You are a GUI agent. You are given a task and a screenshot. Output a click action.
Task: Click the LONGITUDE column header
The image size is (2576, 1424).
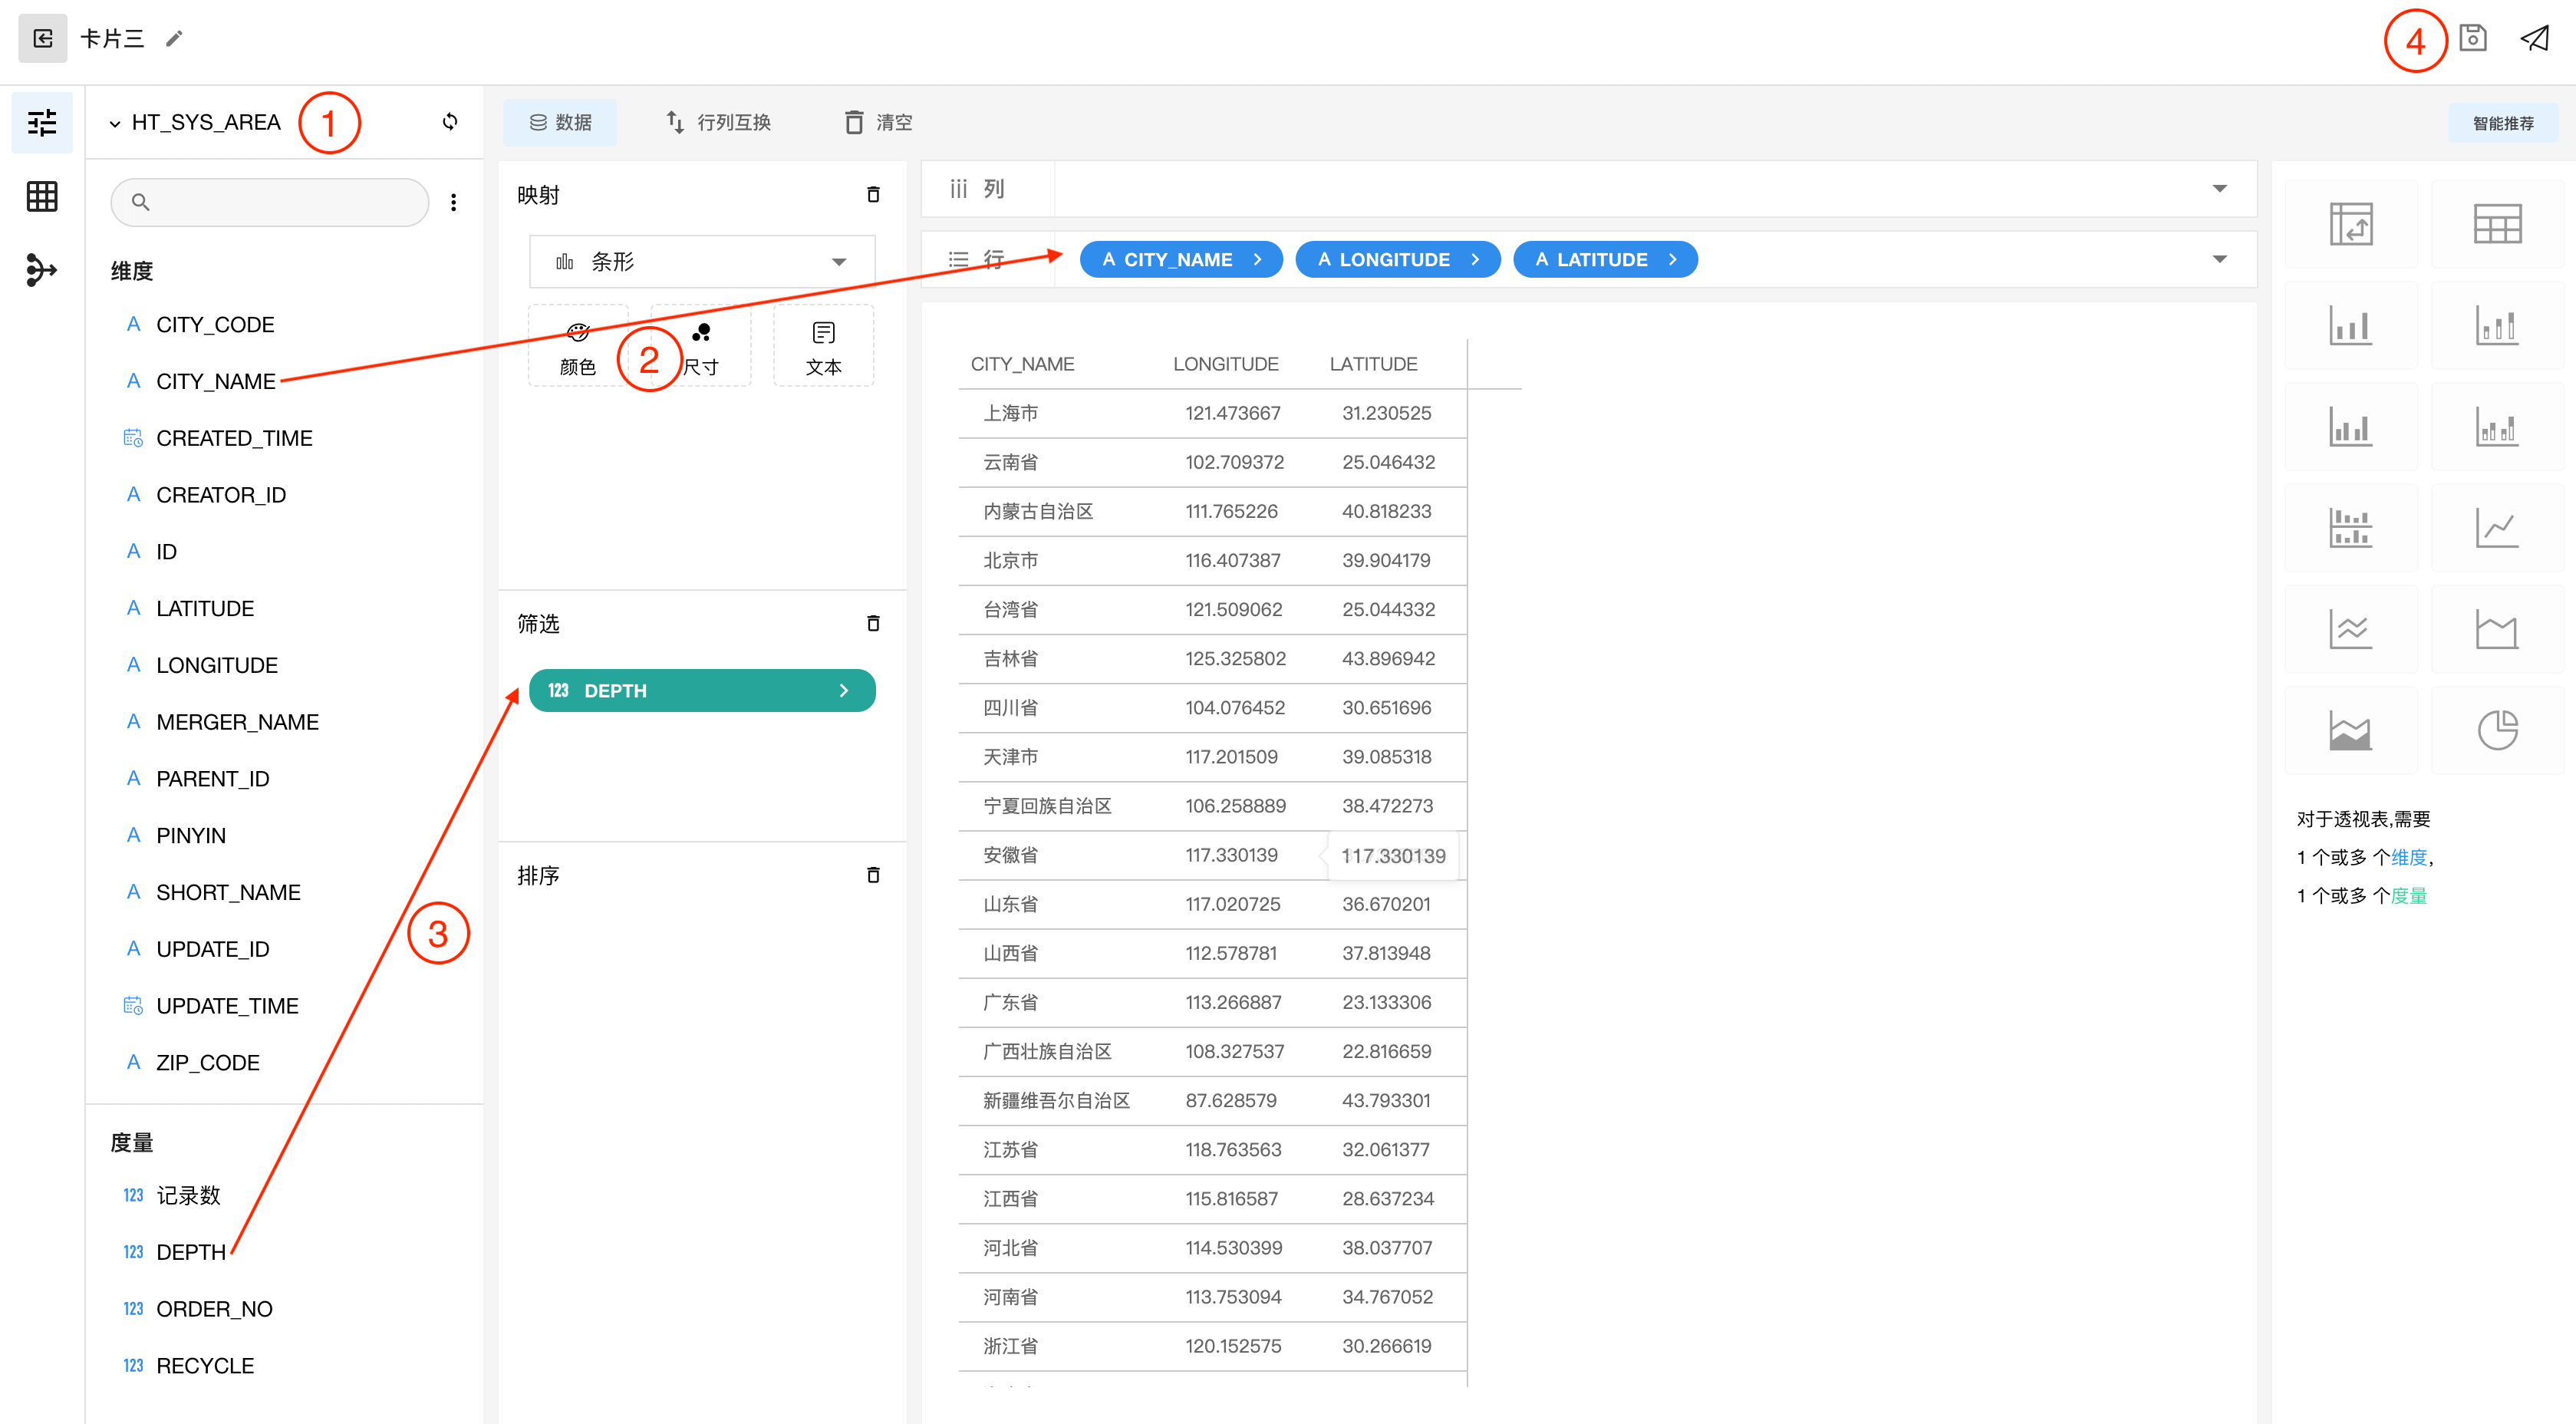[1225, 364]
